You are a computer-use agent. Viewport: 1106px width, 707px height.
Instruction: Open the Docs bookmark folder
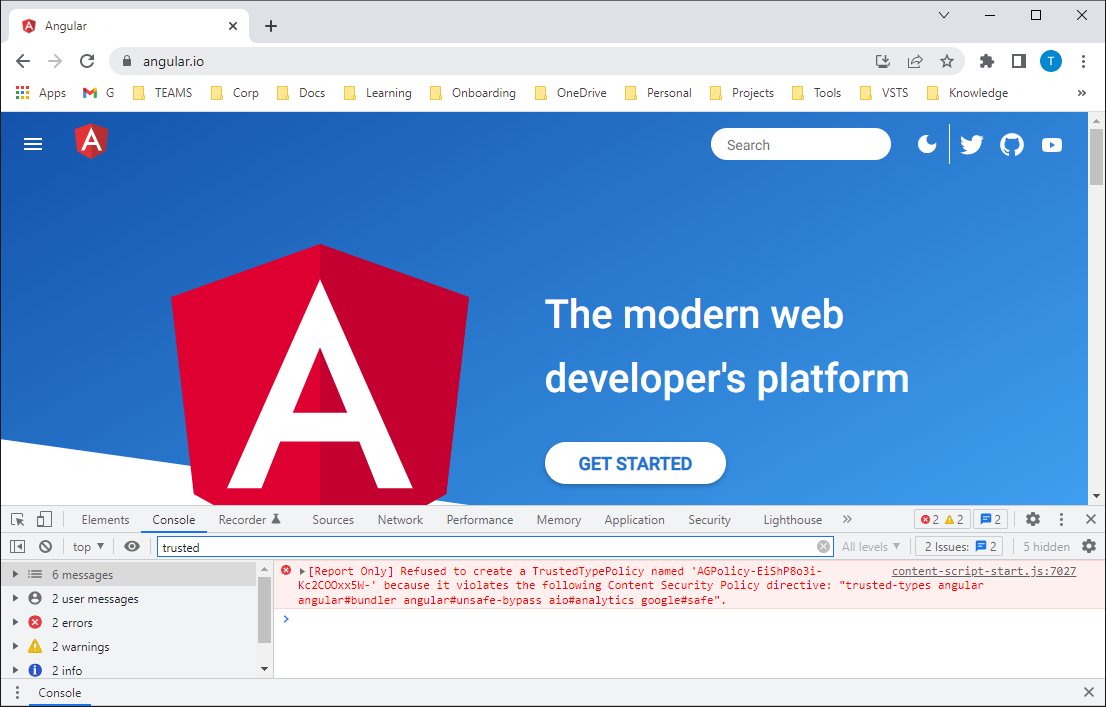coord(301,92)
